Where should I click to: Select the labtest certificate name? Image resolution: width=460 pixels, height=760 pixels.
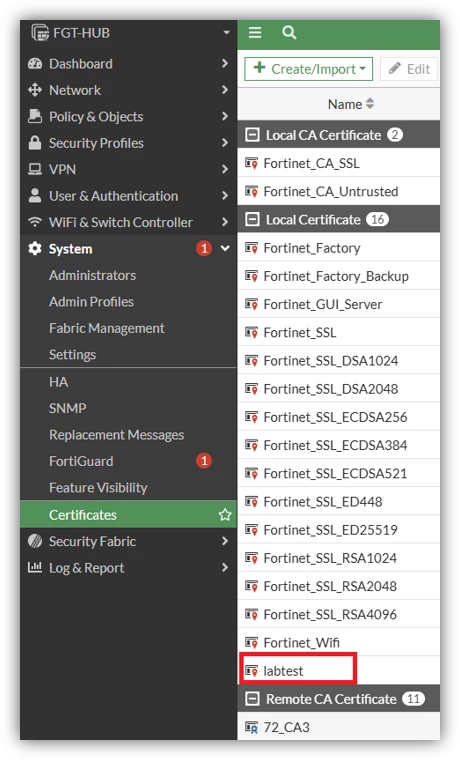tap(283, 671)
